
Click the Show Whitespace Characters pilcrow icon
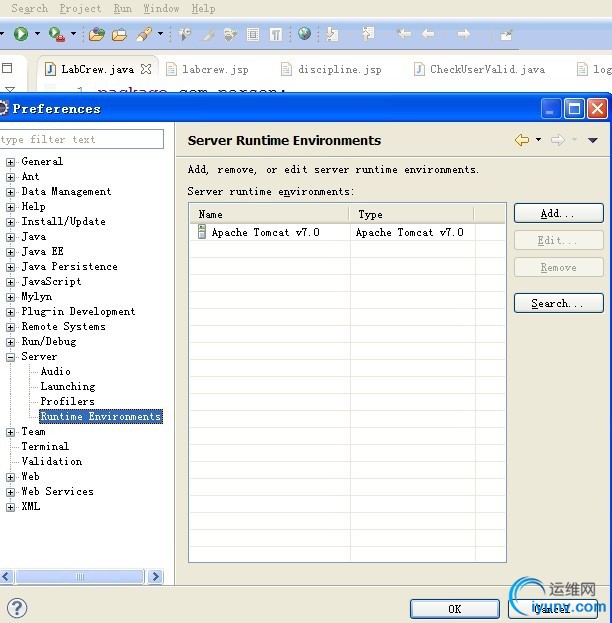point(275,35)
